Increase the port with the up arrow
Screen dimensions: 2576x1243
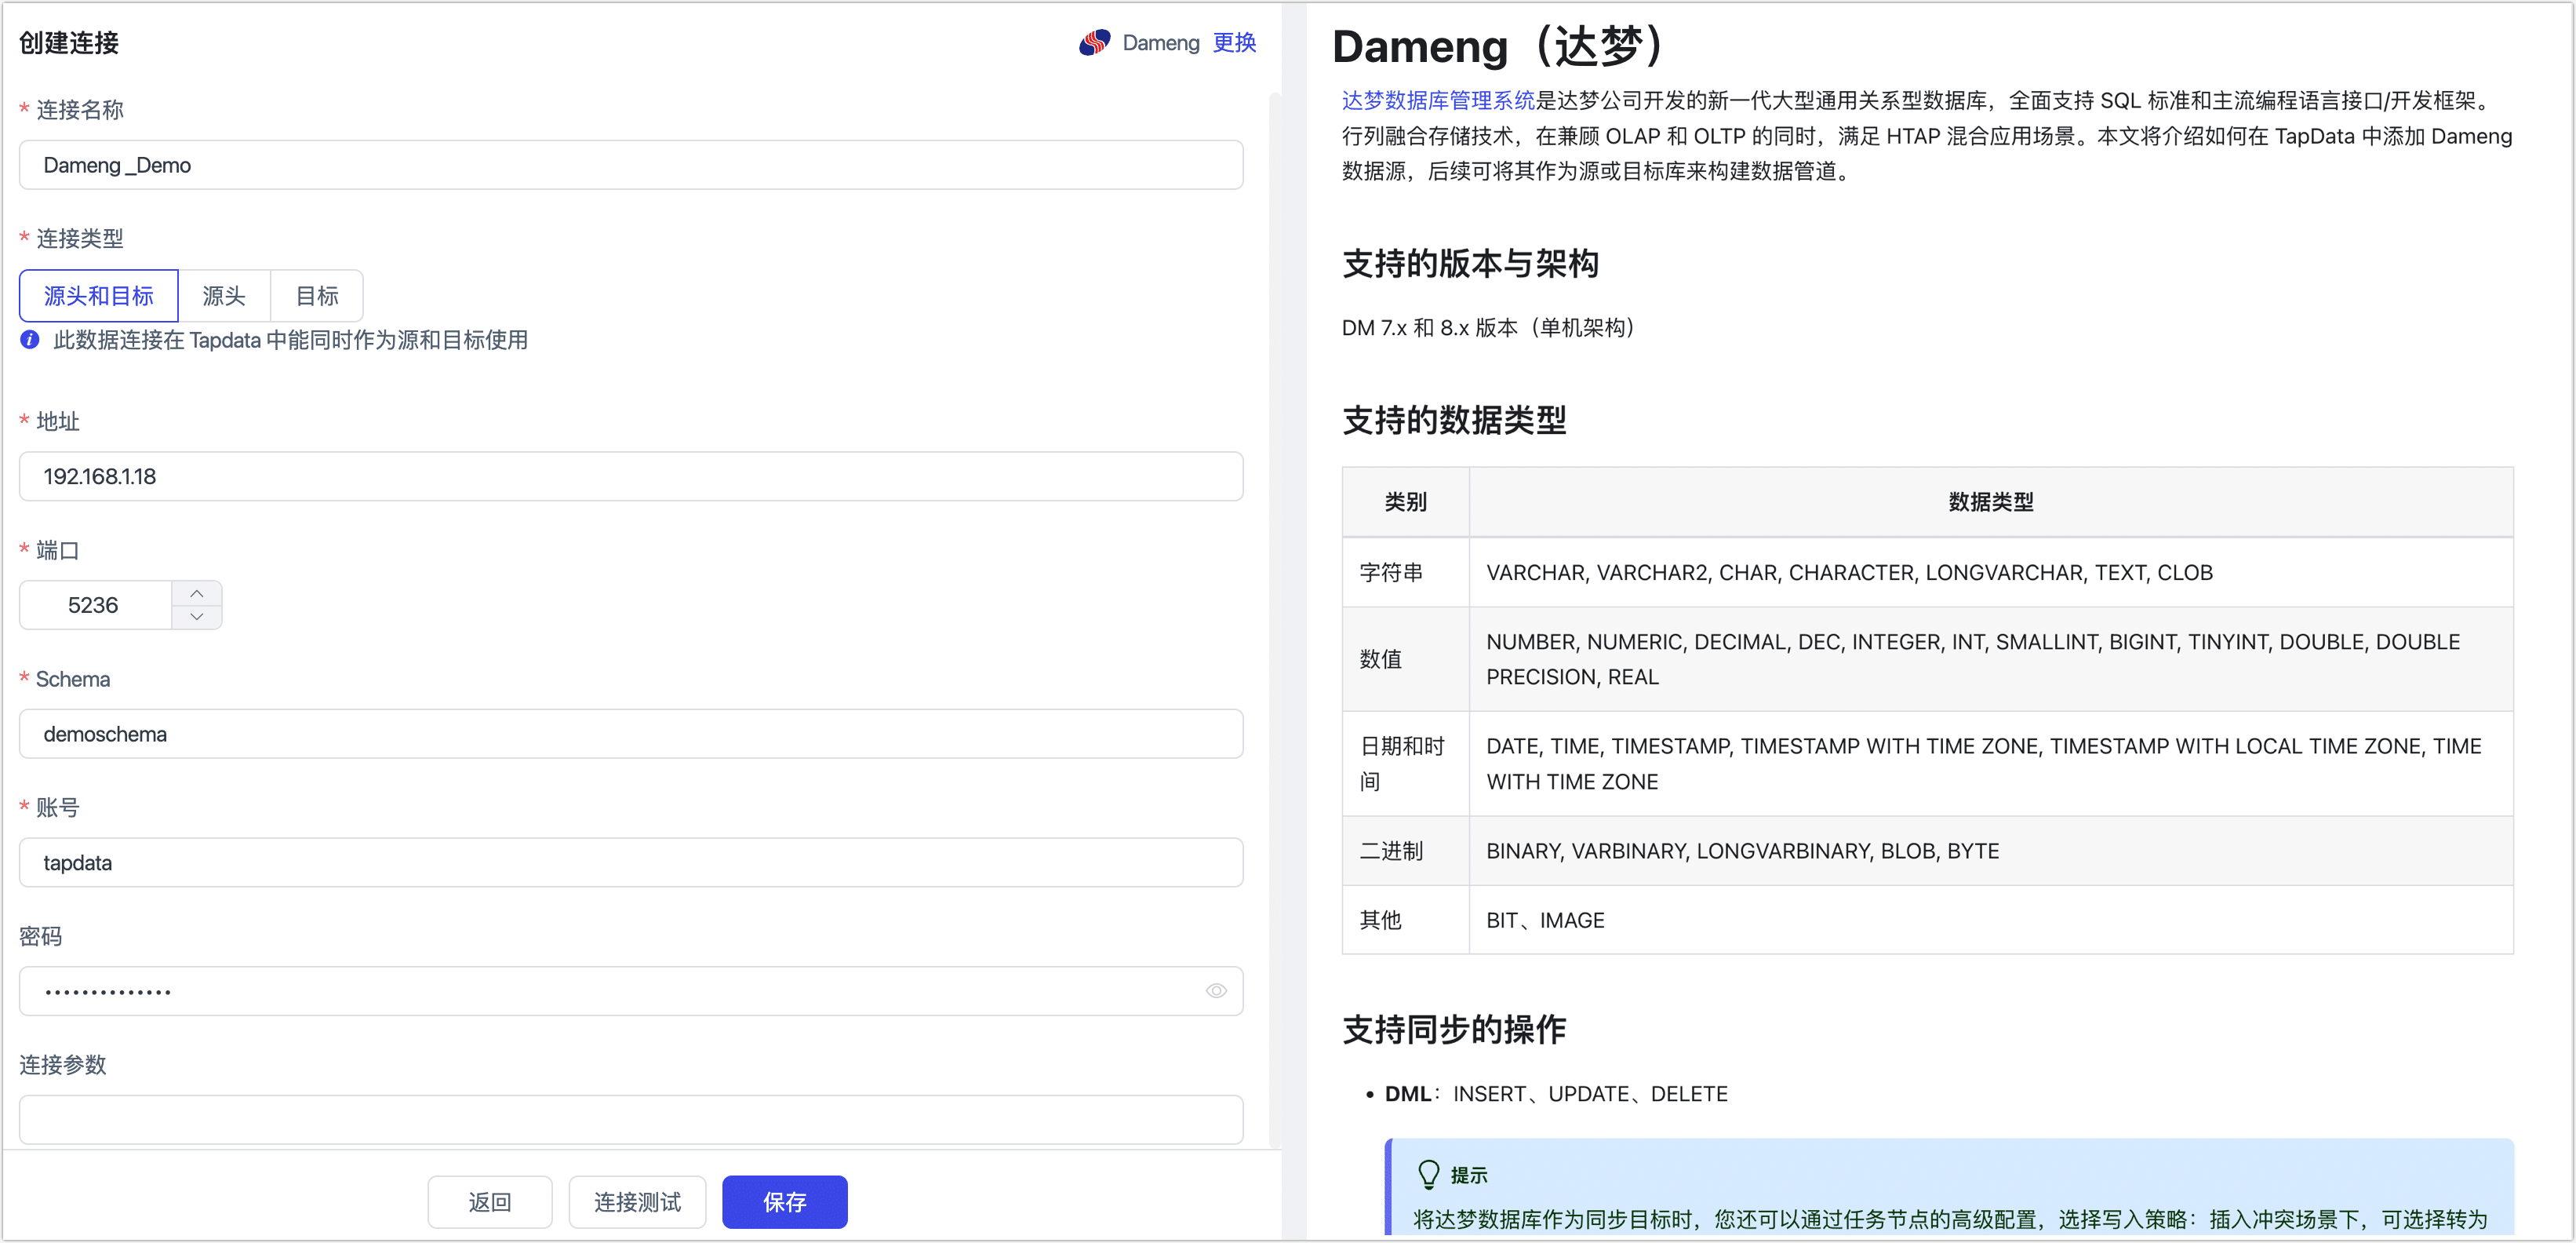[197, 592]
